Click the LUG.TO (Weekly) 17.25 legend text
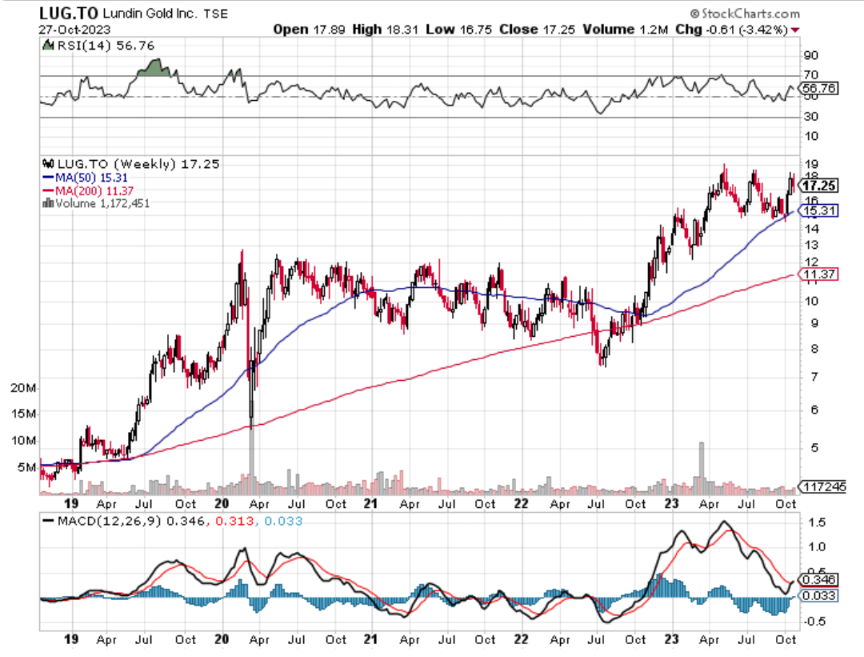Viewport: 864px width, 657px height. click(138, 164)
